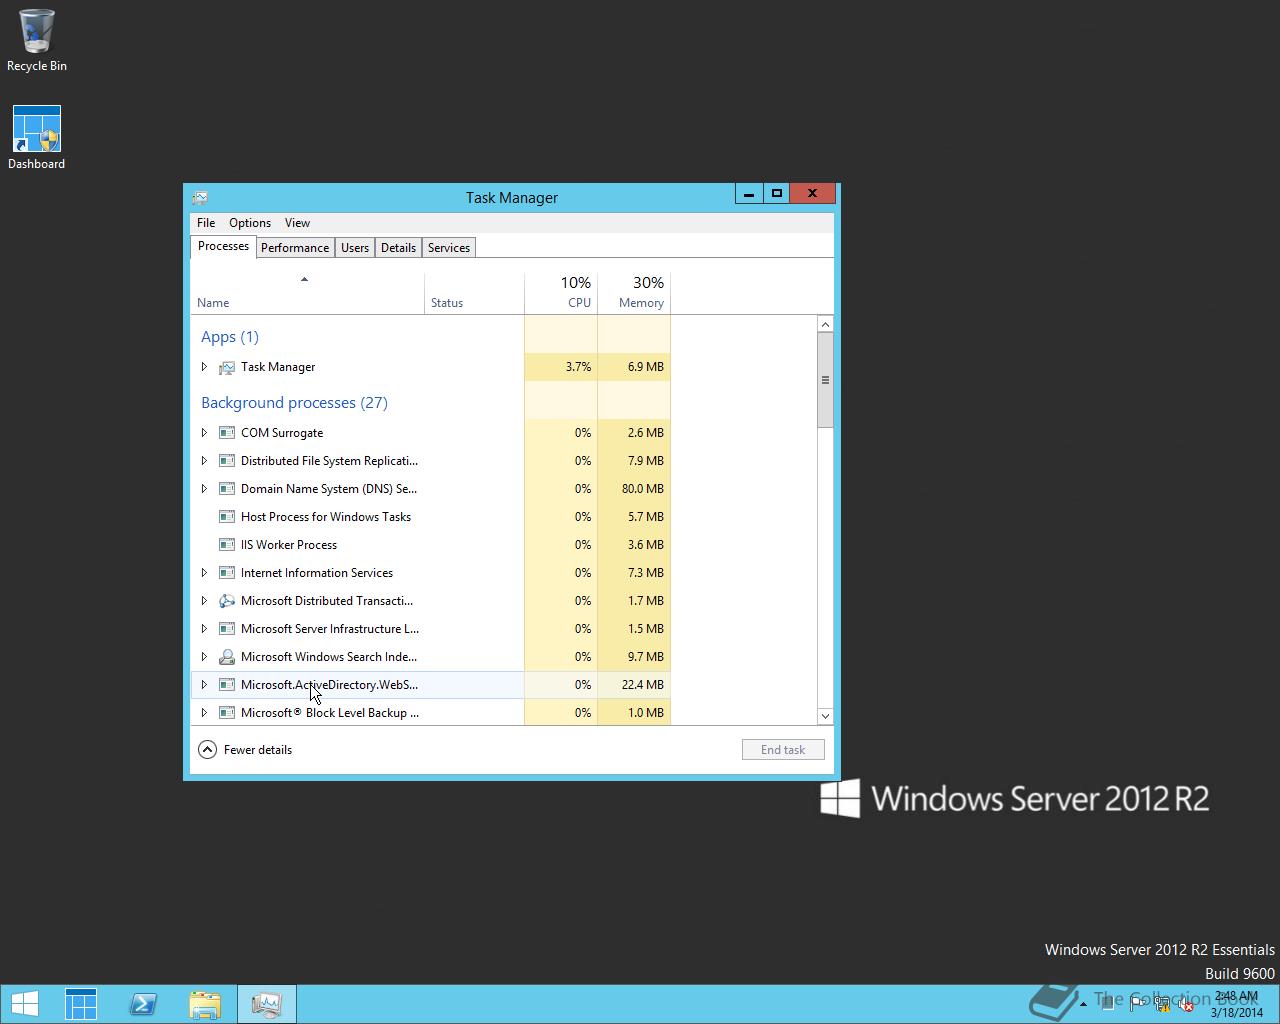The image size is (1280, 1024).
Task: Click the 22.4 MB memory value
Action: click(x=642, y=685)
